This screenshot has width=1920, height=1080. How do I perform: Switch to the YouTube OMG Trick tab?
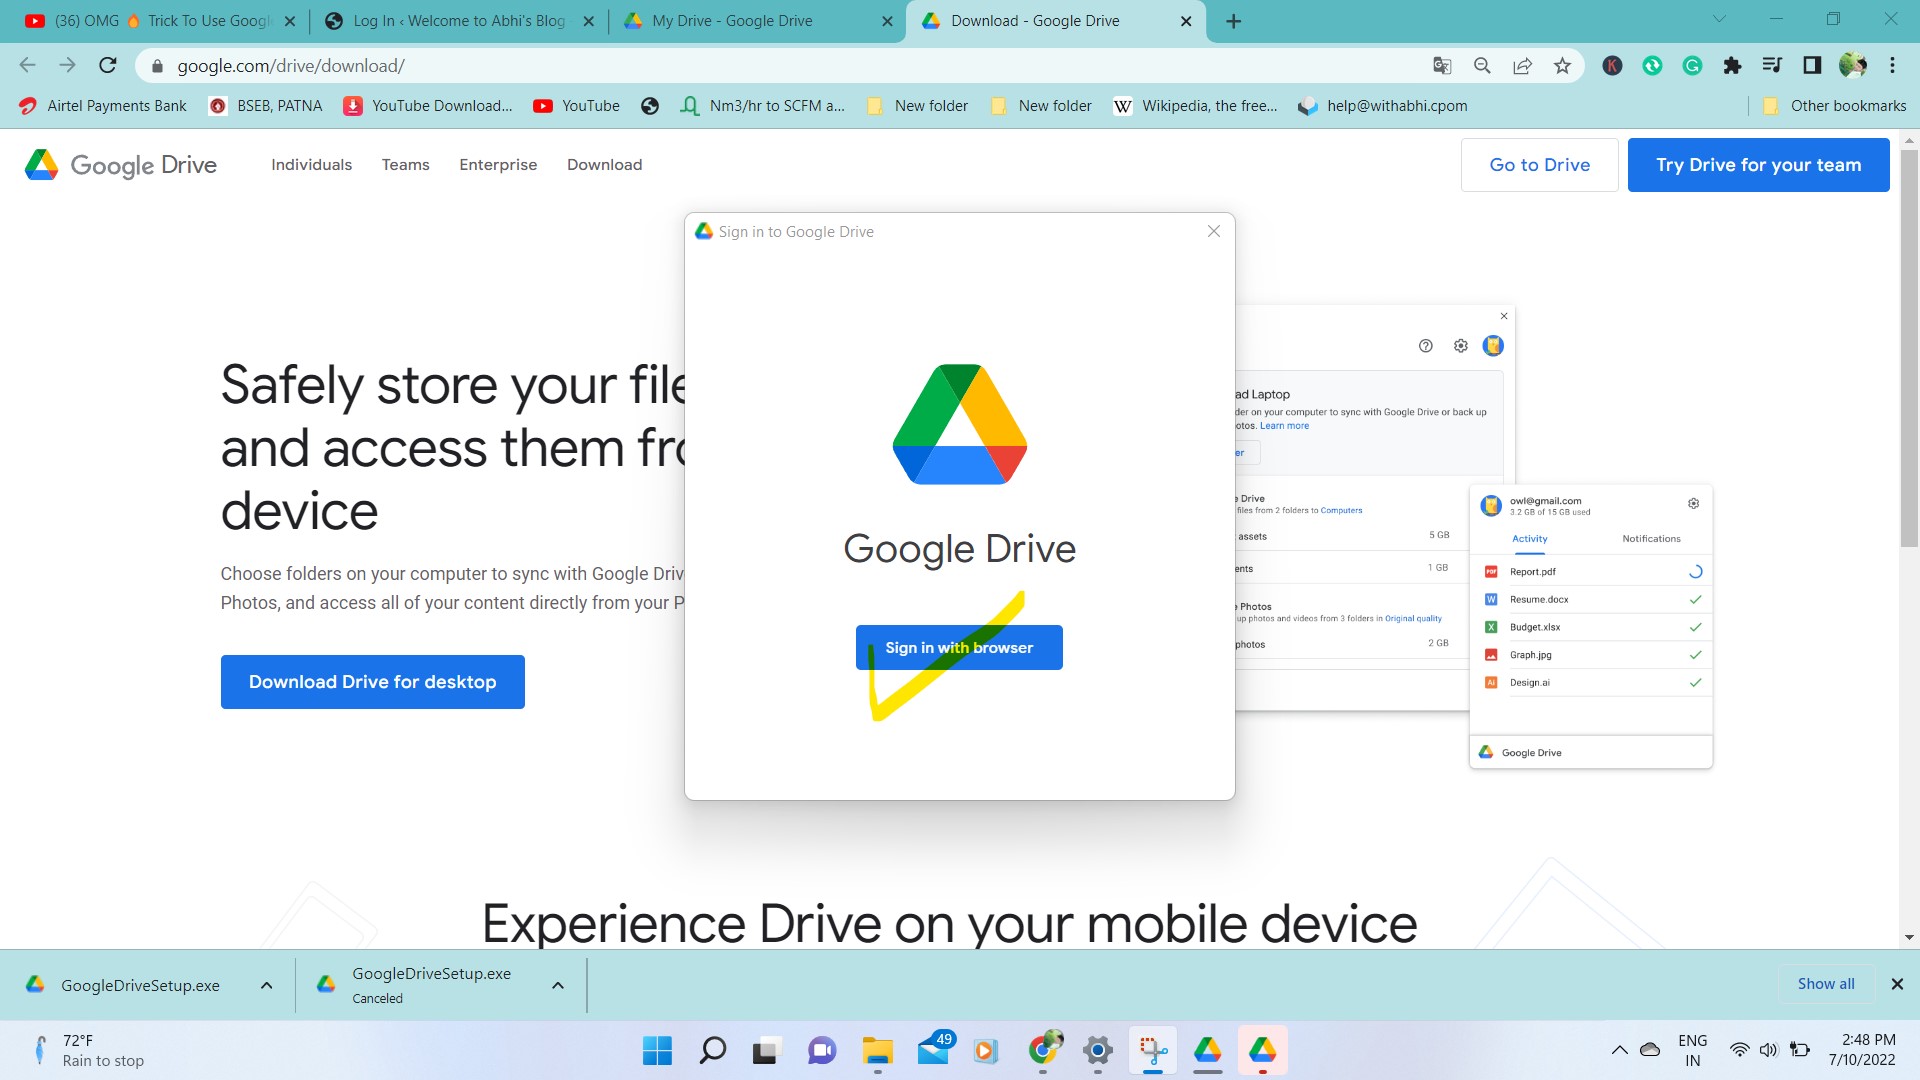(x=160, y=21)
